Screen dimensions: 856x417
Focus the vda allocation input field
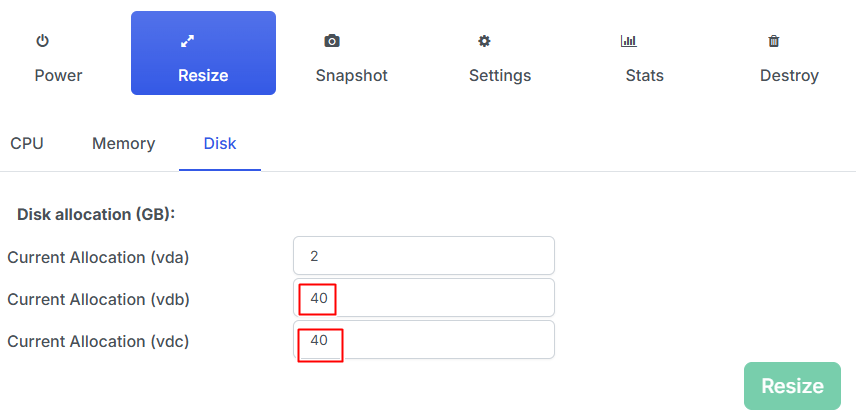coord(424,256)
